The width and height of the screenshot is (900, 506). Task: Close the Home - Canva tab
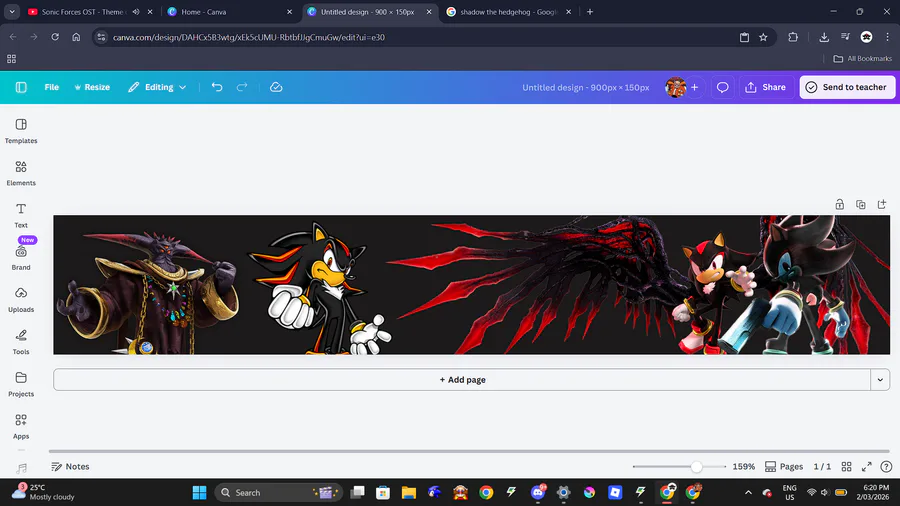pos(289,11)
